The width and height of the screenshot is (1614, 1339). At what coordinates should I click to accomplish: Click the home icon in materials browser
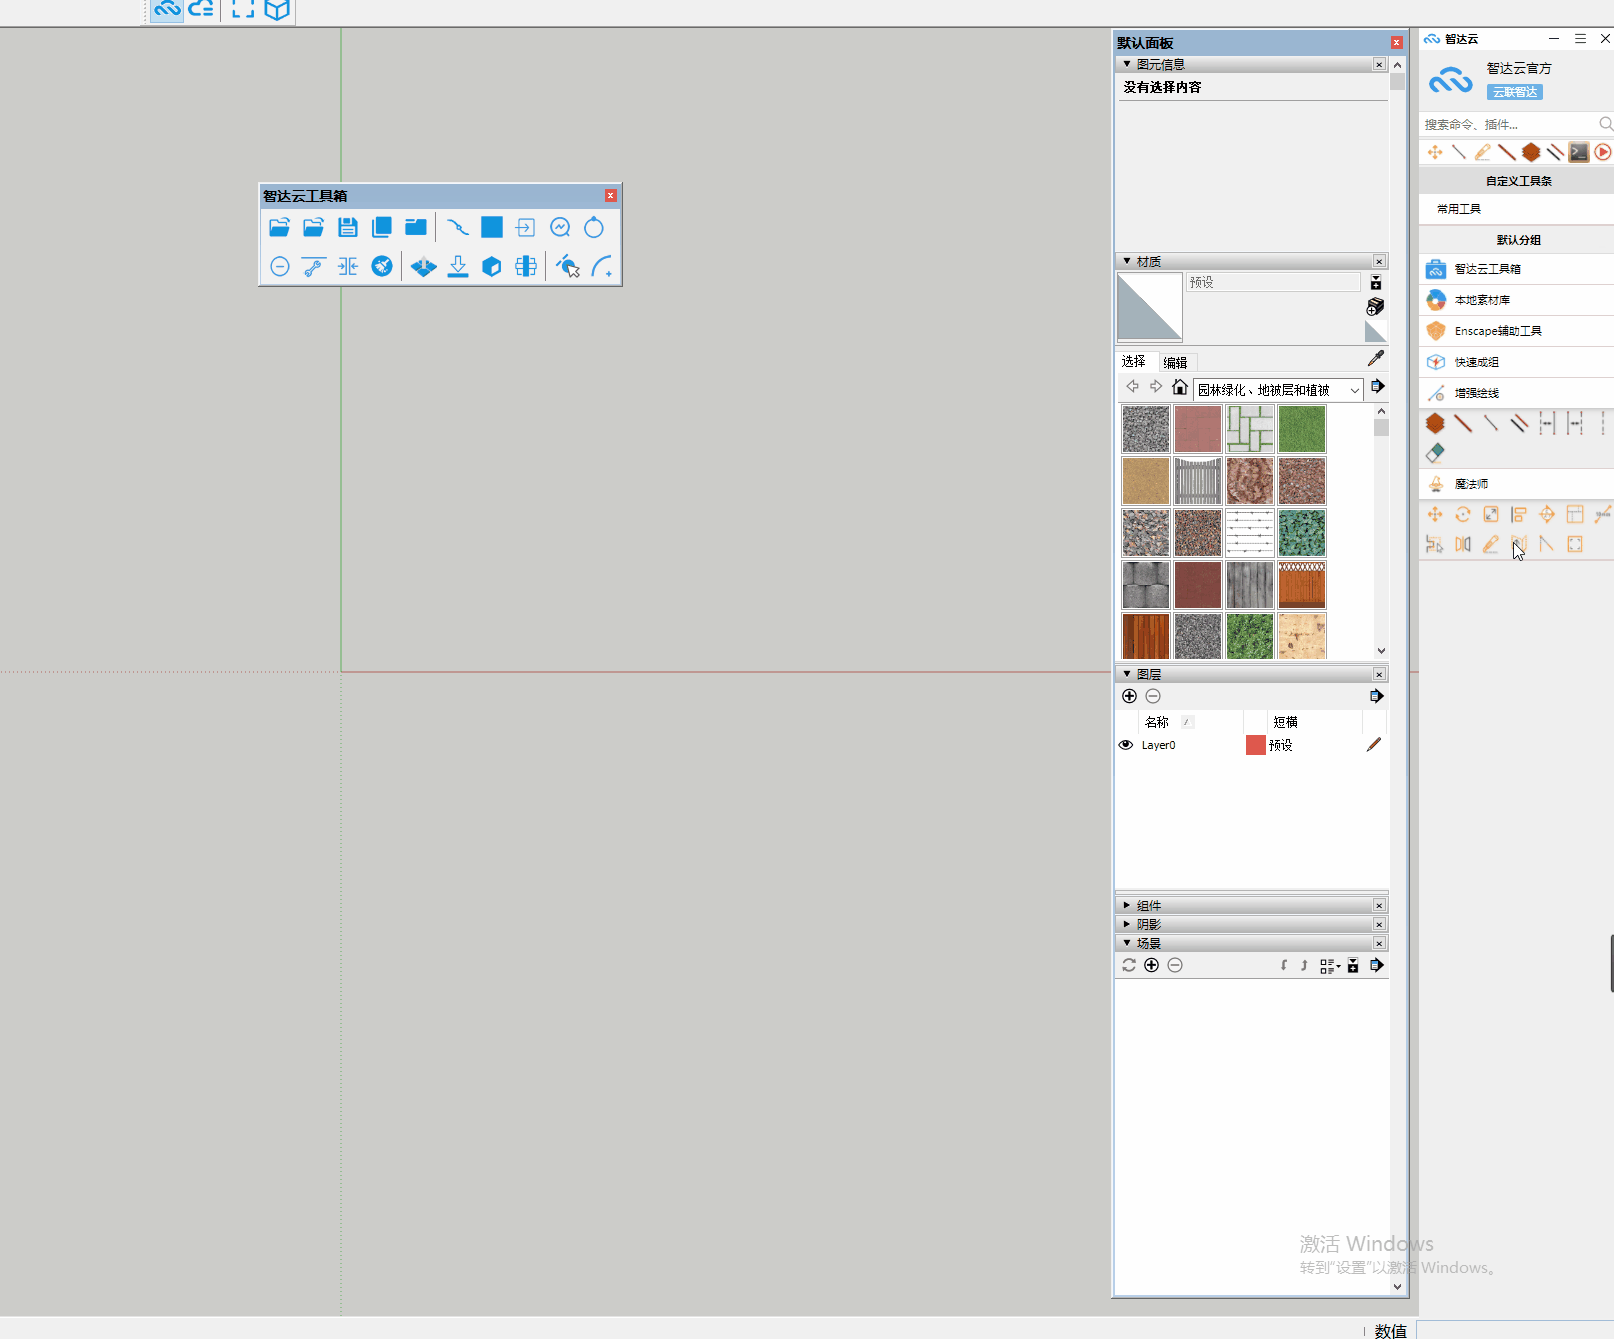(1180, 388)
